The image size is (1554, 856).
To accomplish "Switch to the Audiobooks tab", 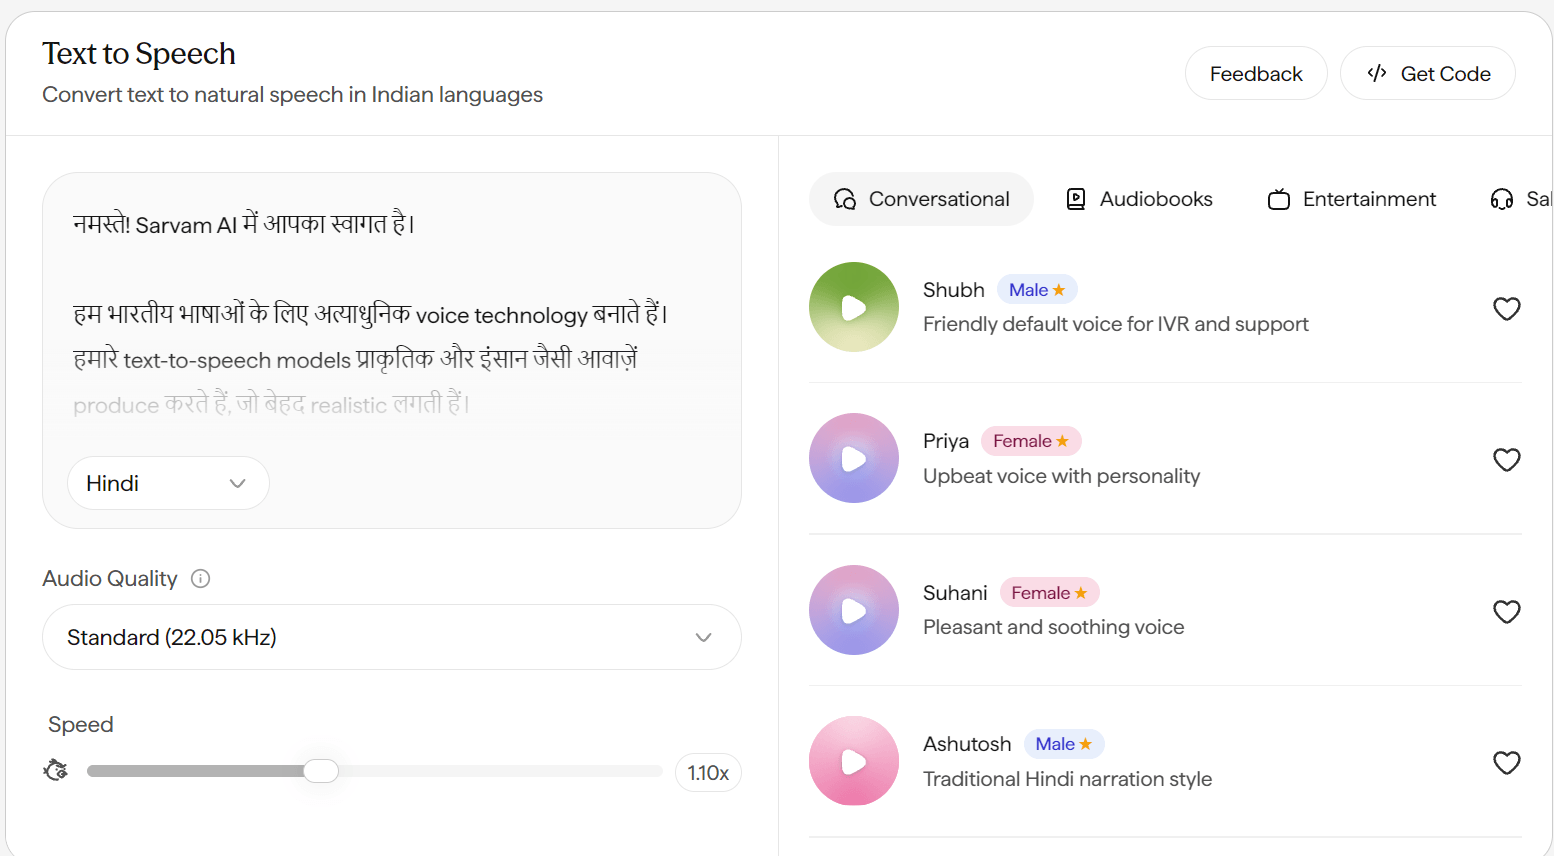I will 1139,199.
